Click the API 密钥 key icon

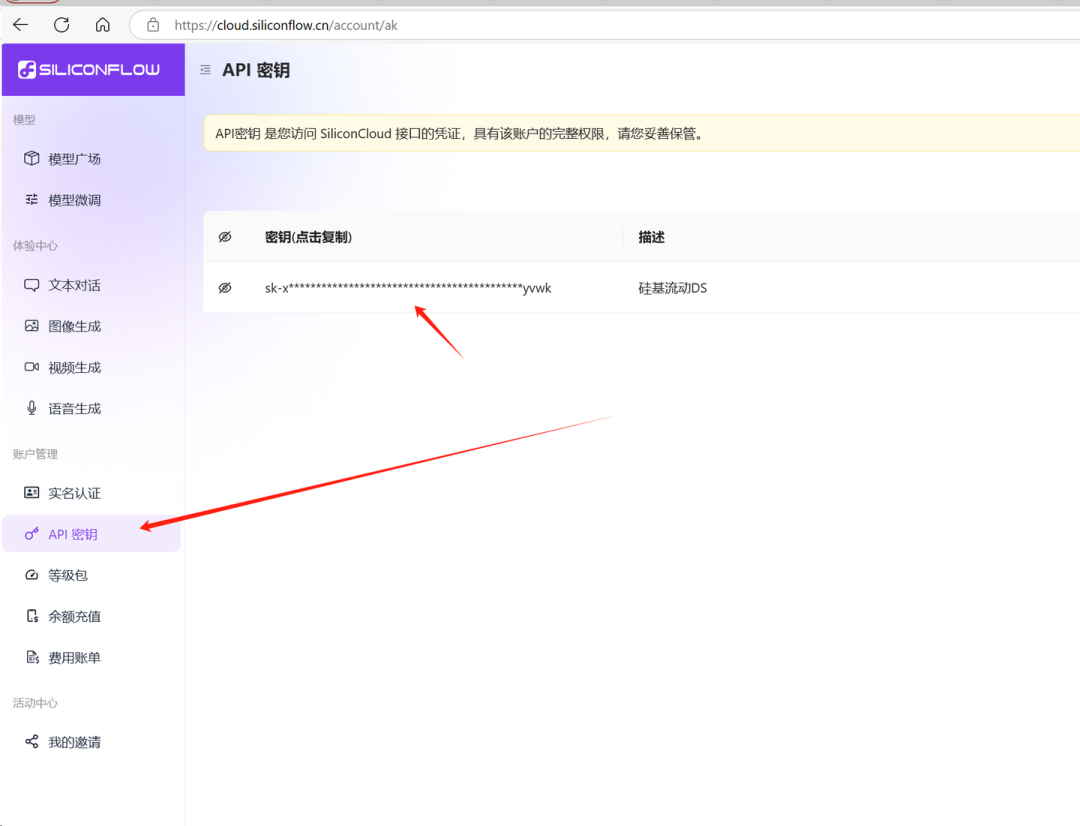click(32, 534)
